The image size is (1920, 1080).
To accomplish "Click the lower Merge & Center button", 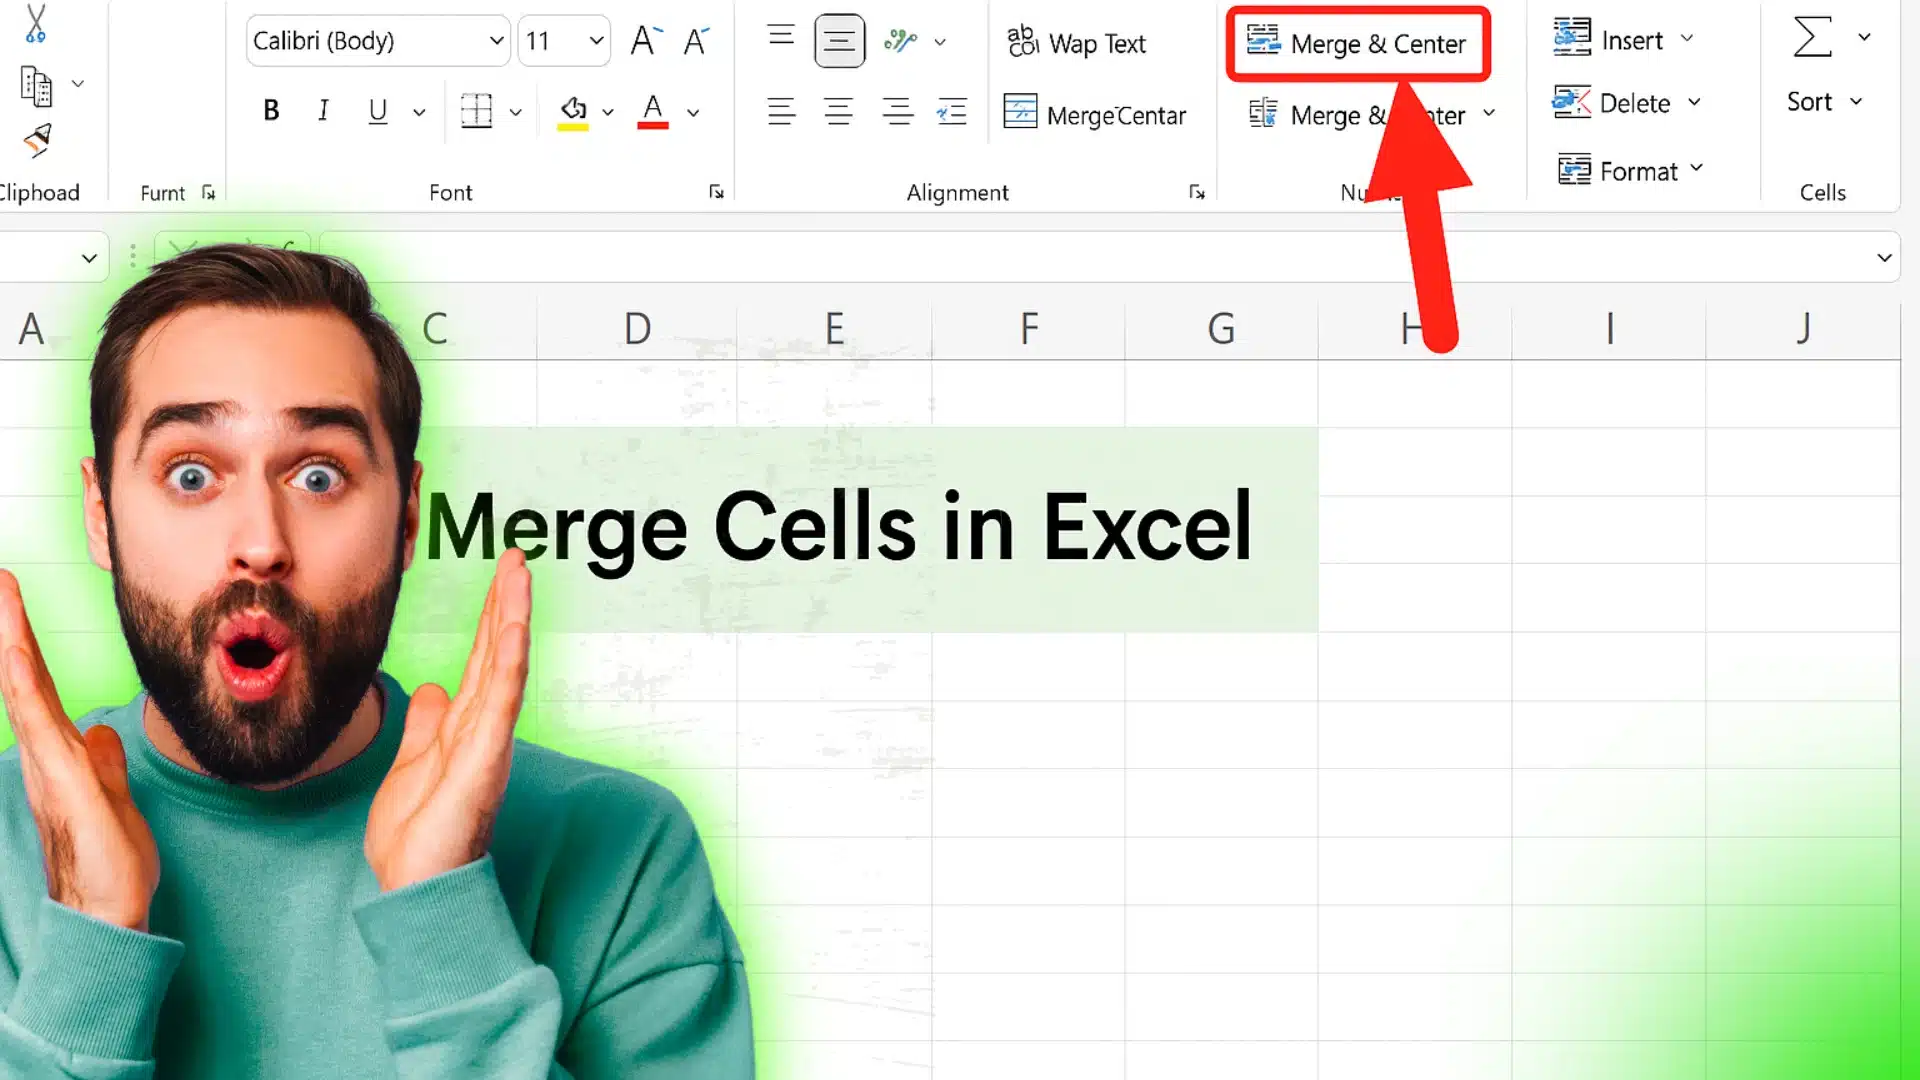I will (1357, 114).
